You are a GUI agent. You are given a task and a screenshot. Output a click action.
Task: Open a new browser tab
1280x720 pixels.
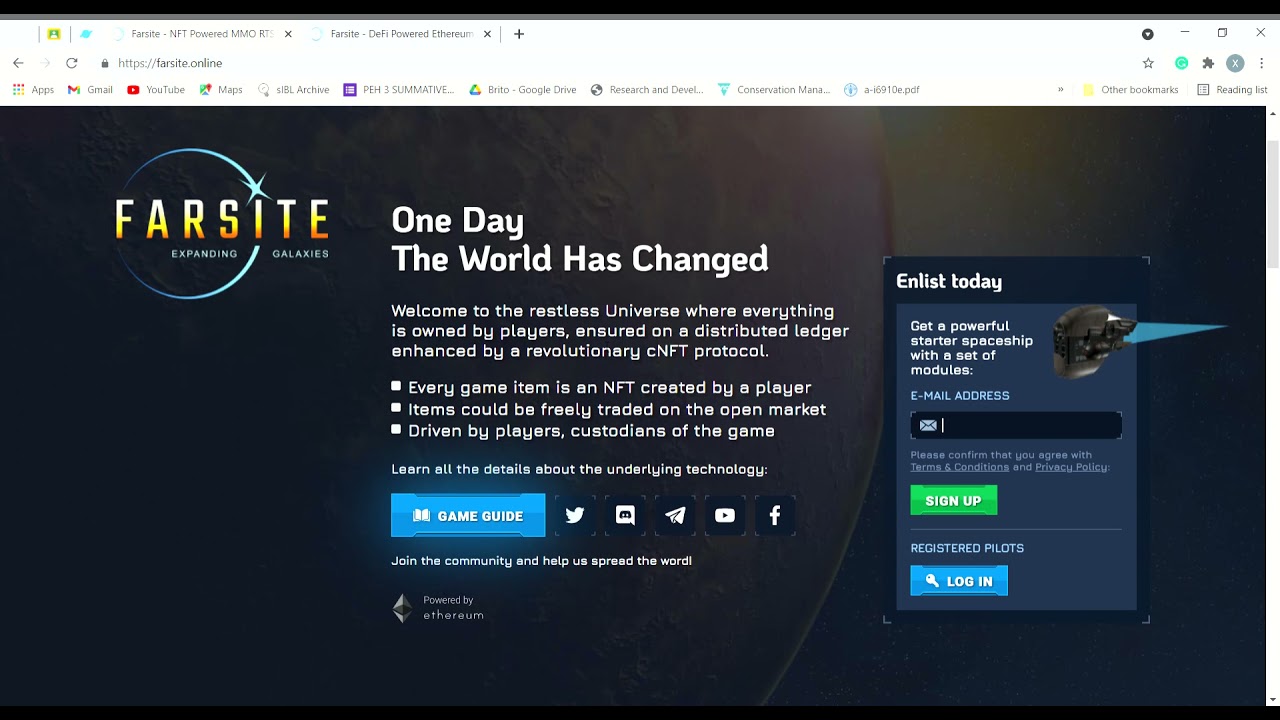click(x=519, y=34)
